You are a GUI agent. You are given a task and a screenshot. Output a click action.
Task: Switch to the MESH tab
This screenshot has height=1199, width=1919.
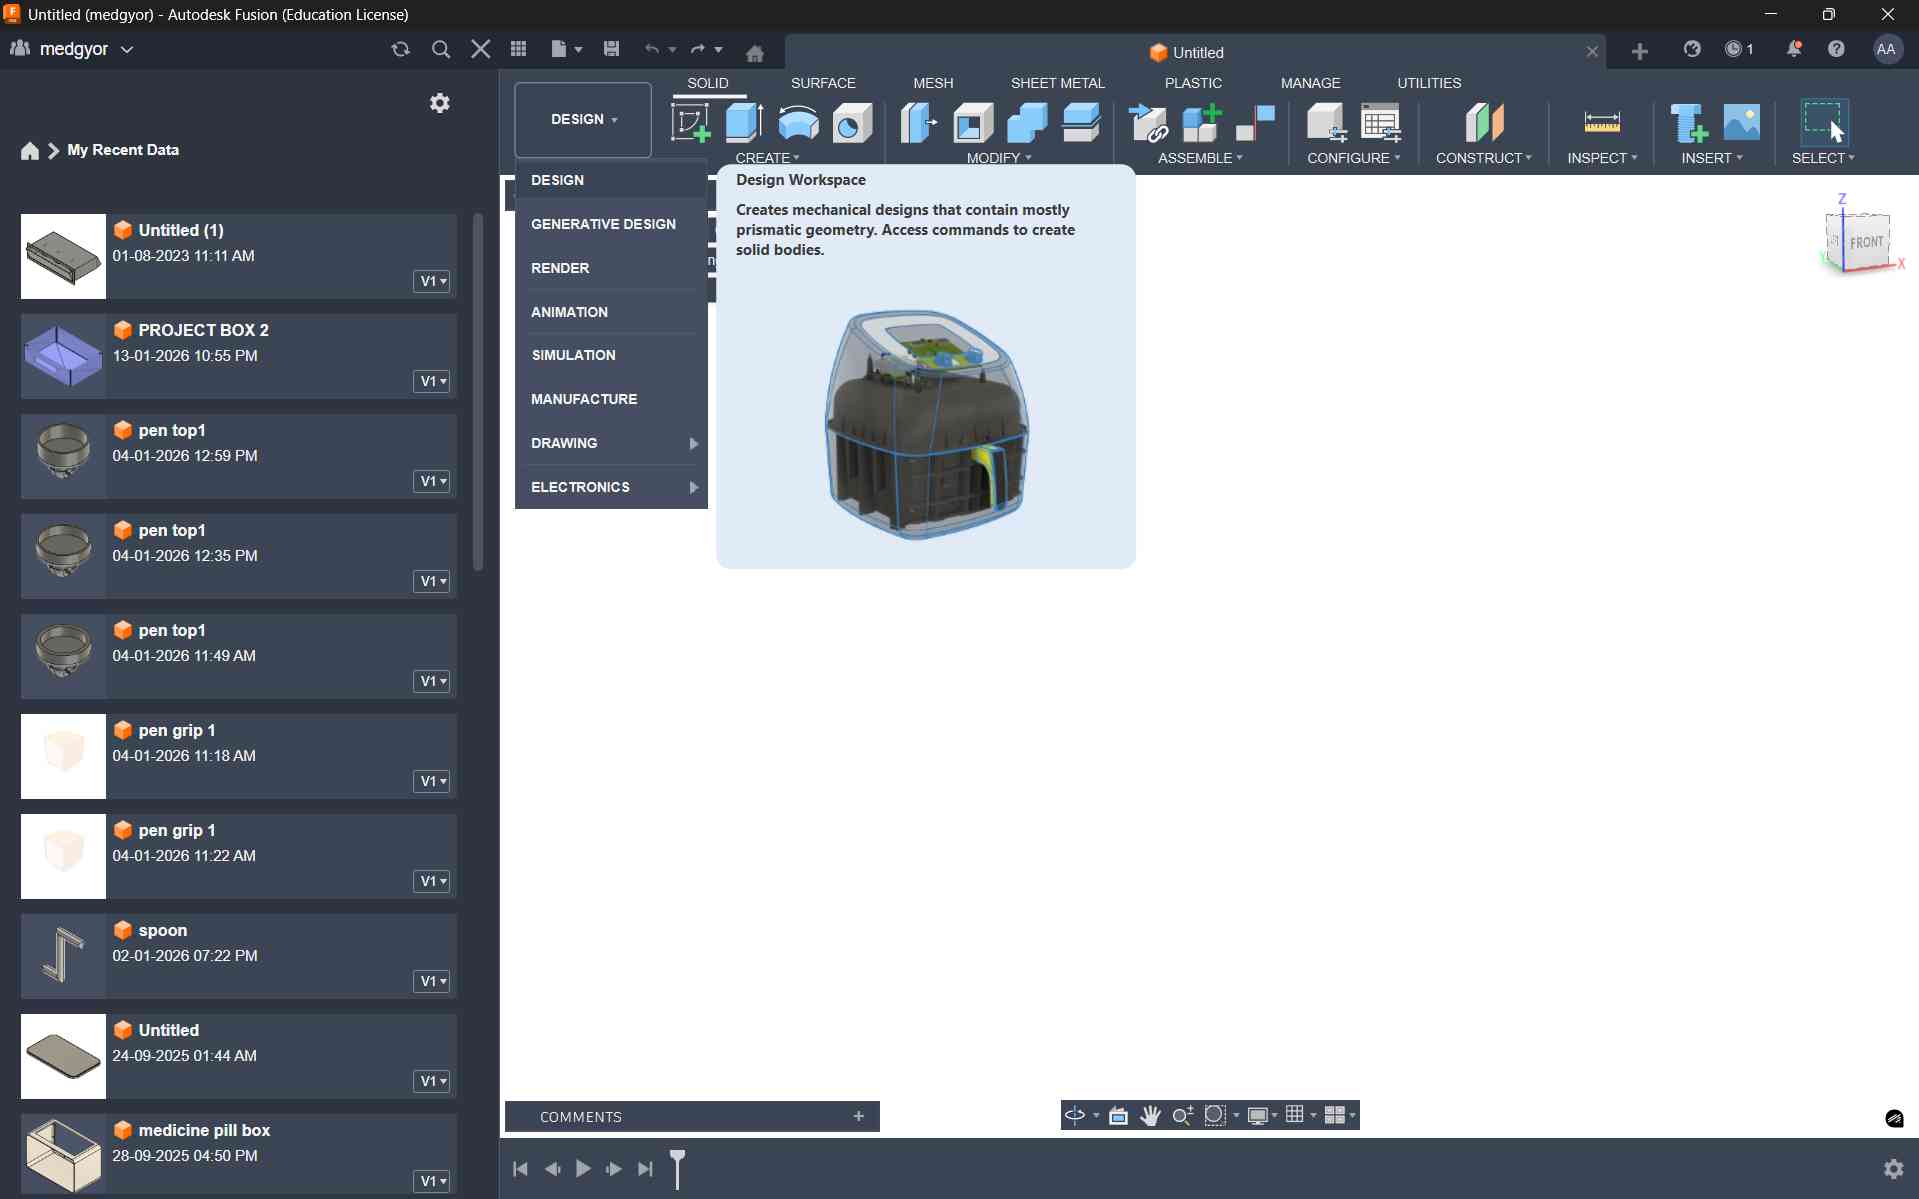(x=933, y=83)
